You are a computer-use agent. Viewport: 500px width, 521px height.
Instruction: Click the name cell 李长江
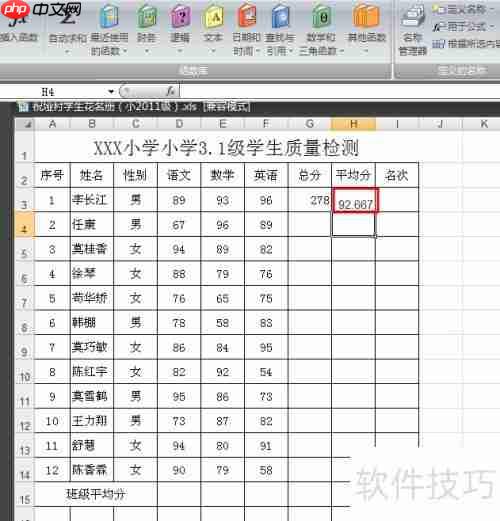(92, 200)
